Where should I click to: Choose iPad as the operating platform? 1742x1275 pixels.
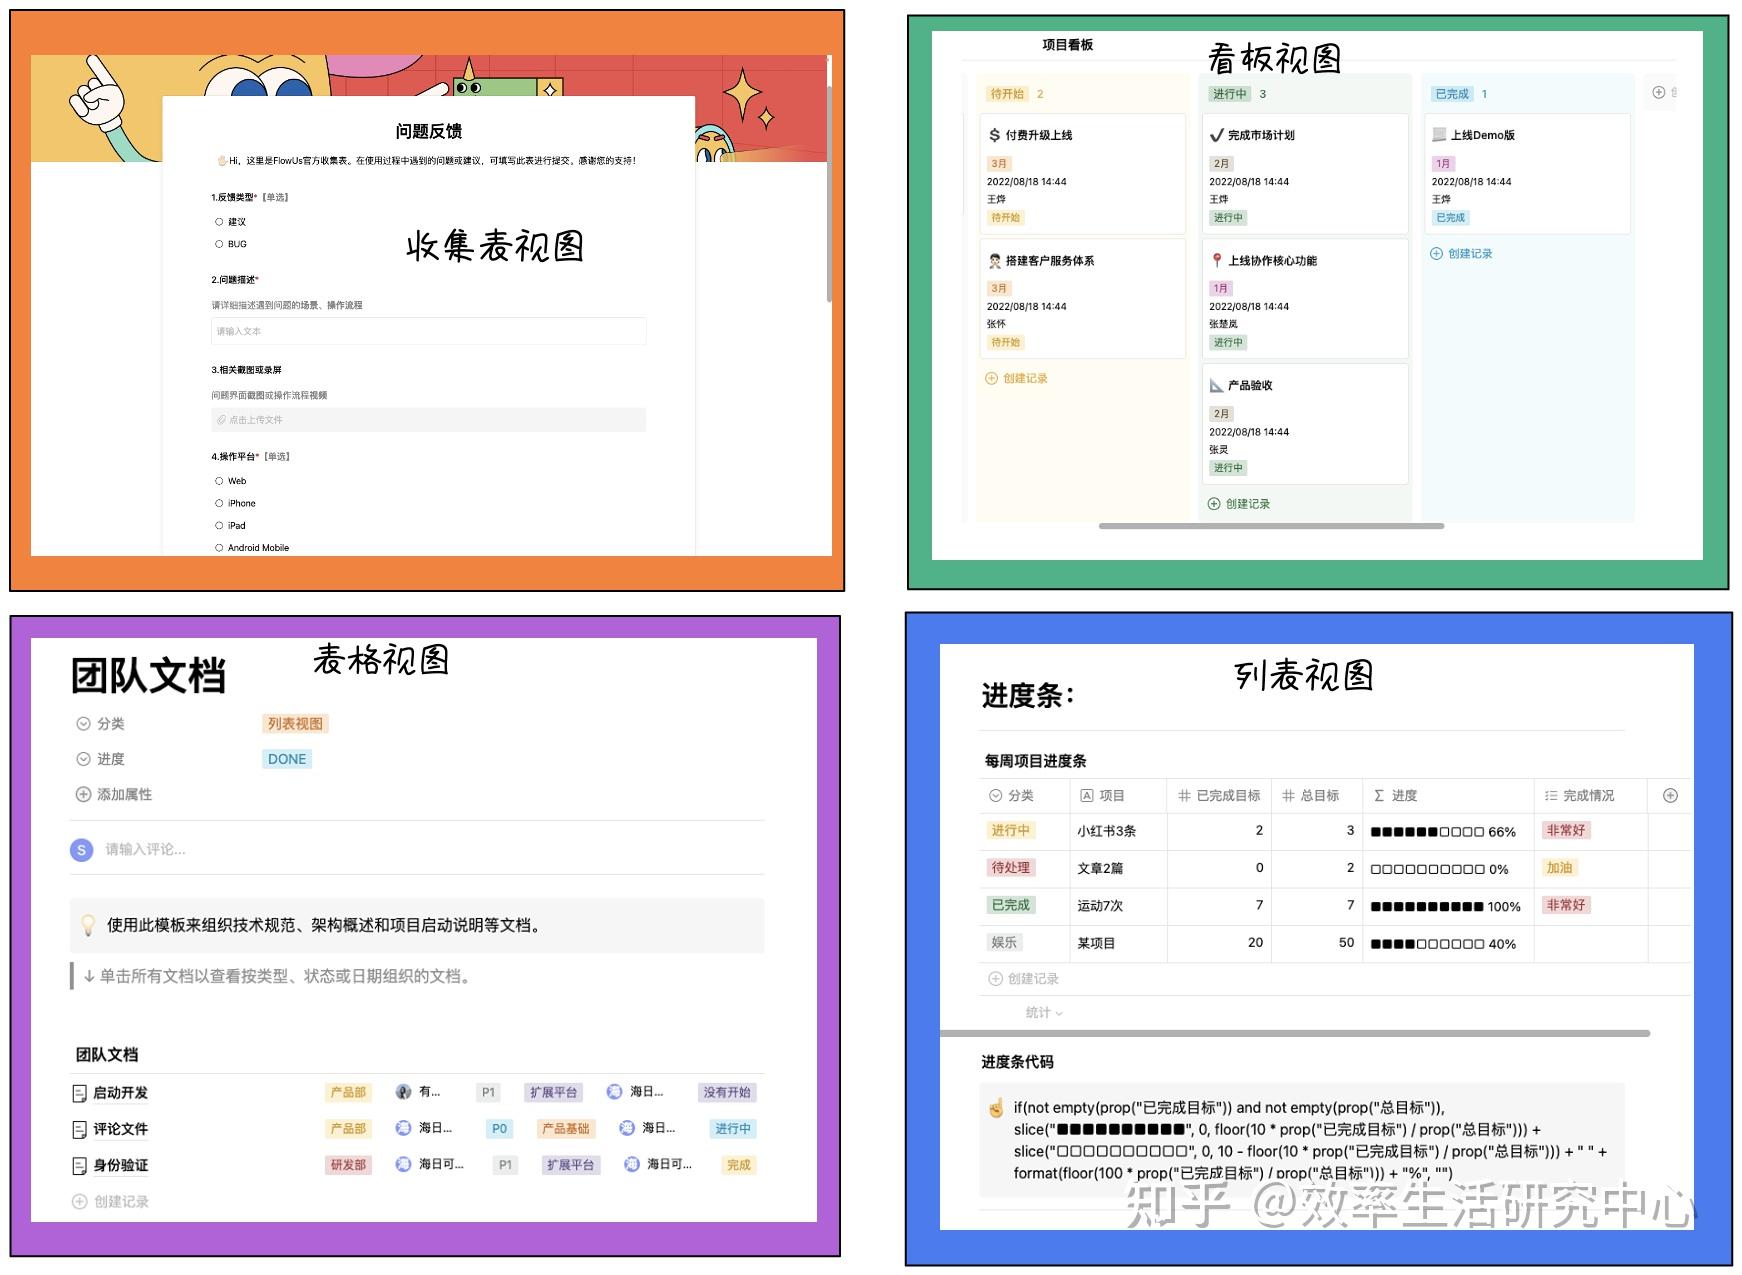pyautogui.click(x=219, y=525)
